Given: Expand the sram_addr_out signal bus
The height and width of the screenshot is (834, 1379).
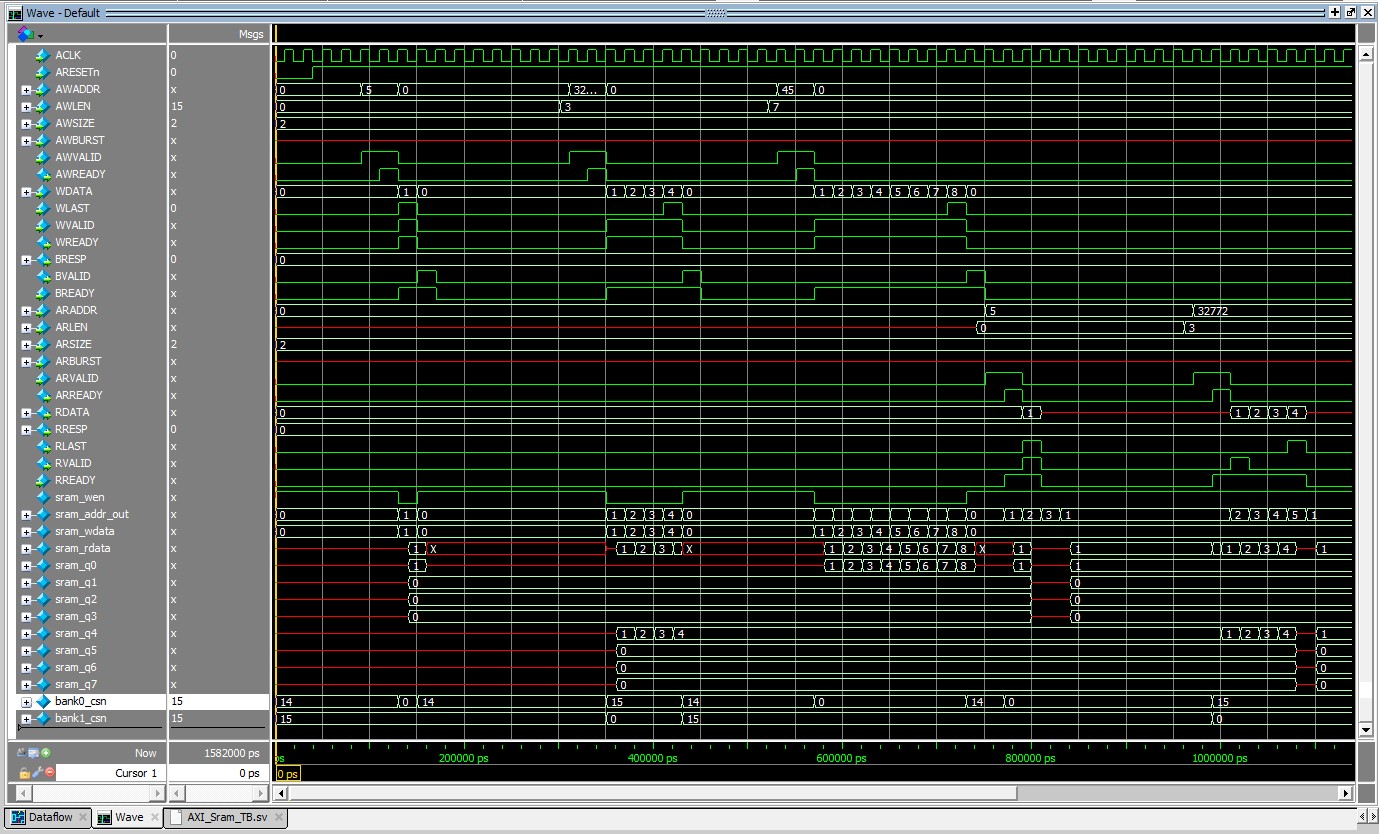Looking at the screenshot, I should (26, 515).
